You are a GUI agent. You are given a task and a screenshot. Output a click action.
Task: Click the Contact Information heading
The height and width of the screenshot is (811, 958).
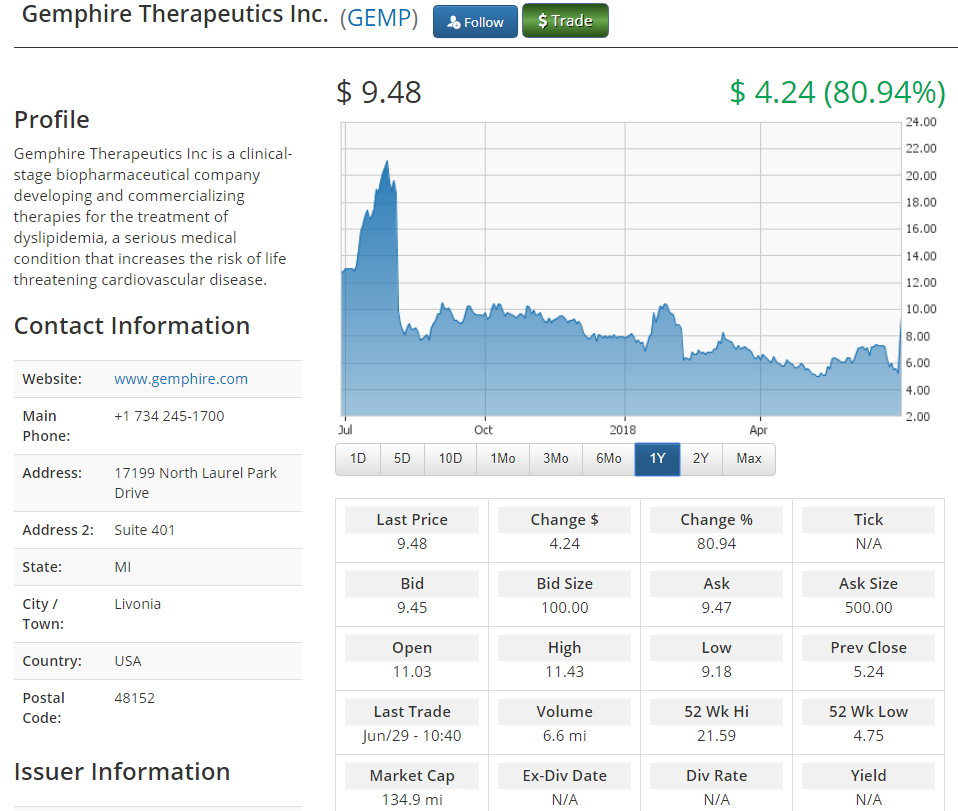click(x=132, y=326)
